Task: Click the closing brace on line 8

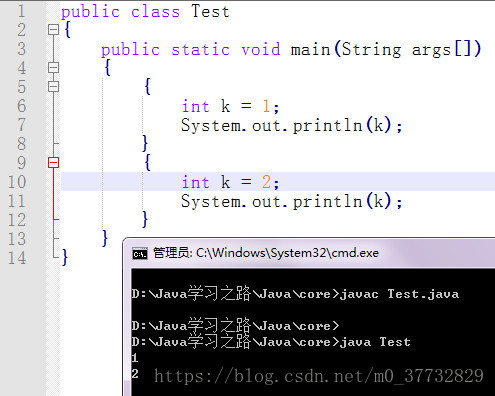Action: [145, 144]
